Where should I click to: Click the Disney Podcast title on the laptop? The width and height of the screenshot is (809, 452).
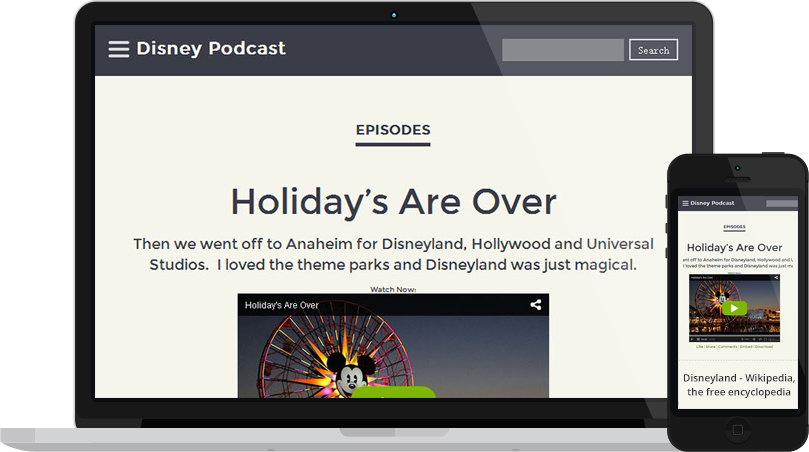(211, 49)
